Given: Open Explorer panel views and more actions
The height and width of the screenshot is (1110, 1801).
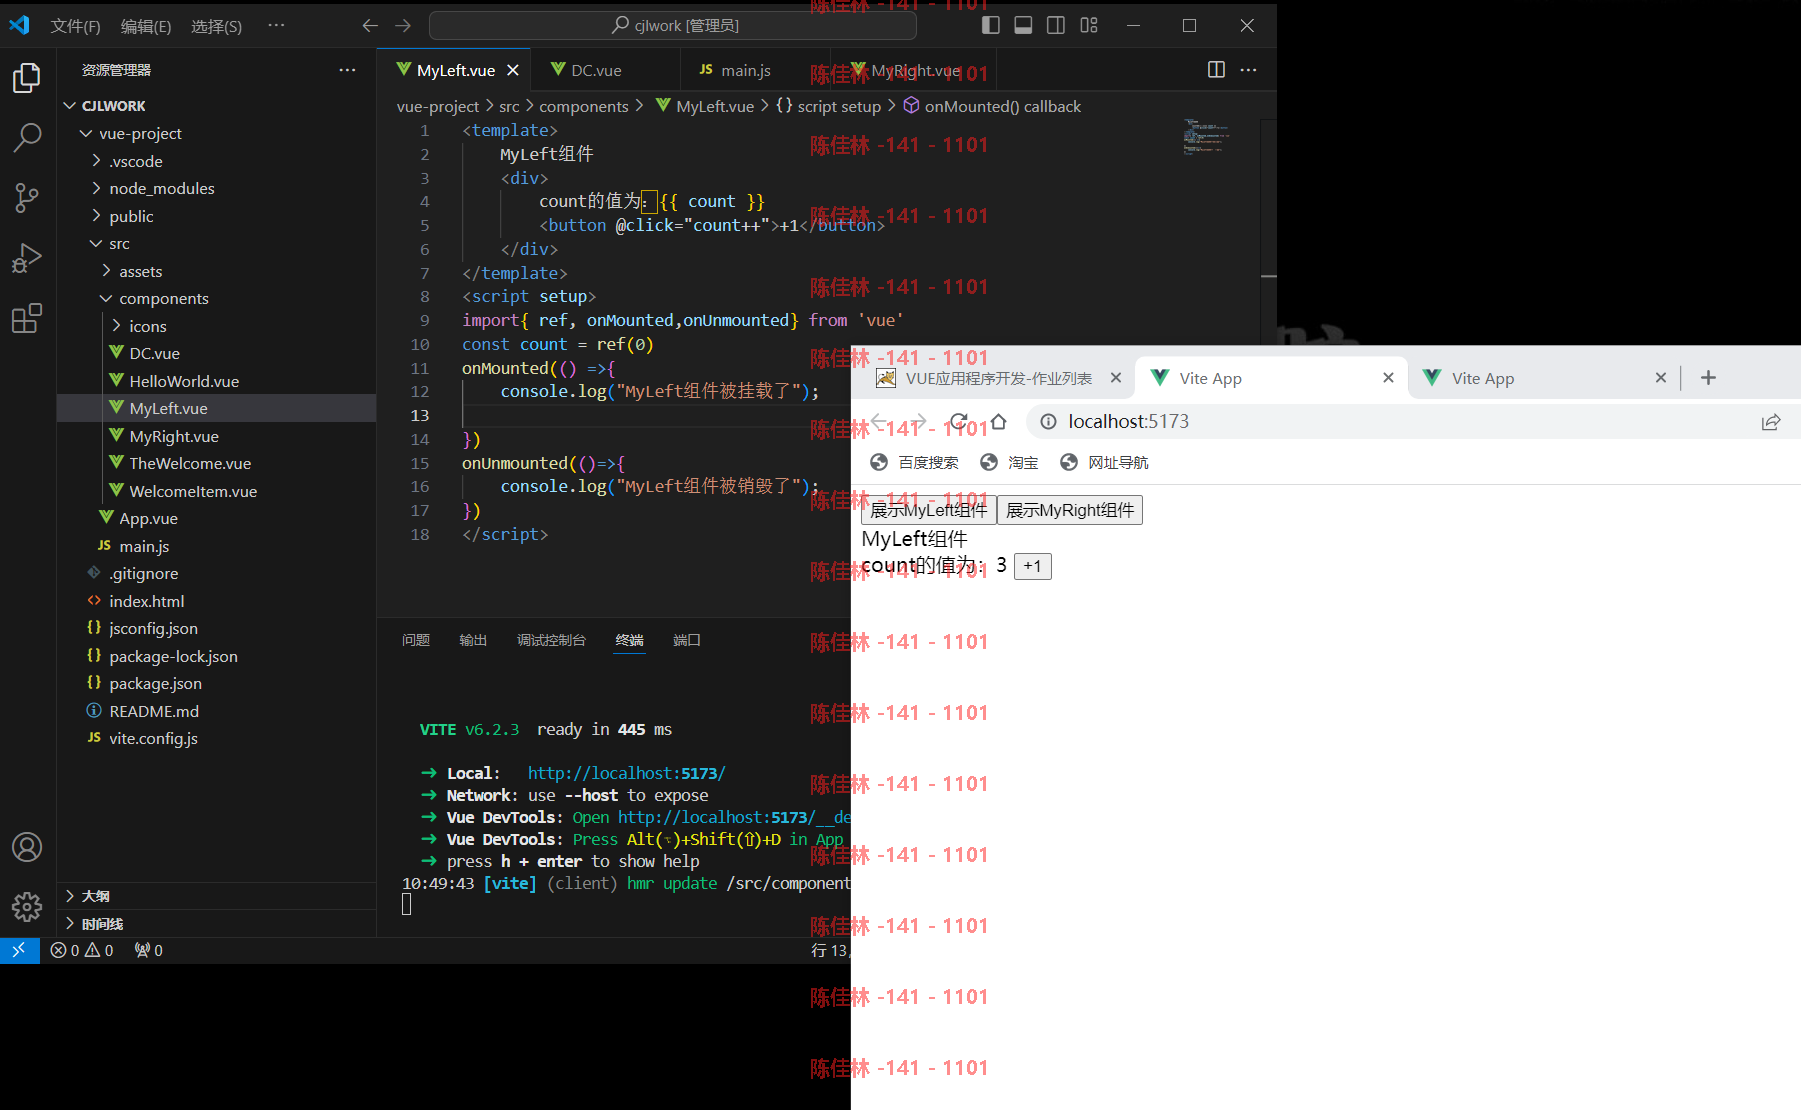Looking at the screenshot, I should coord(347,69).
